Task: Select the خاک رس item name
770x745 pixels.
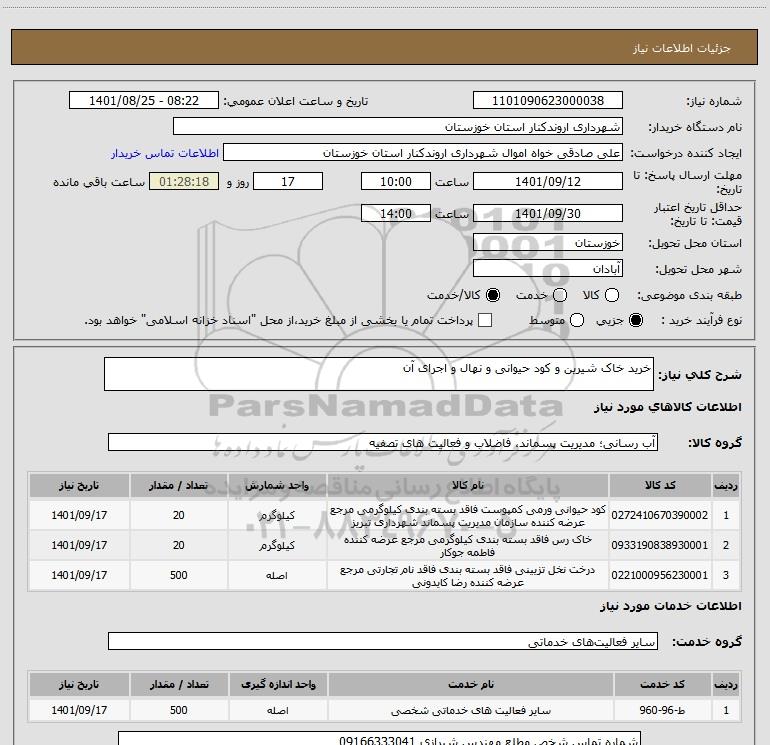Action: pos(468,546)
